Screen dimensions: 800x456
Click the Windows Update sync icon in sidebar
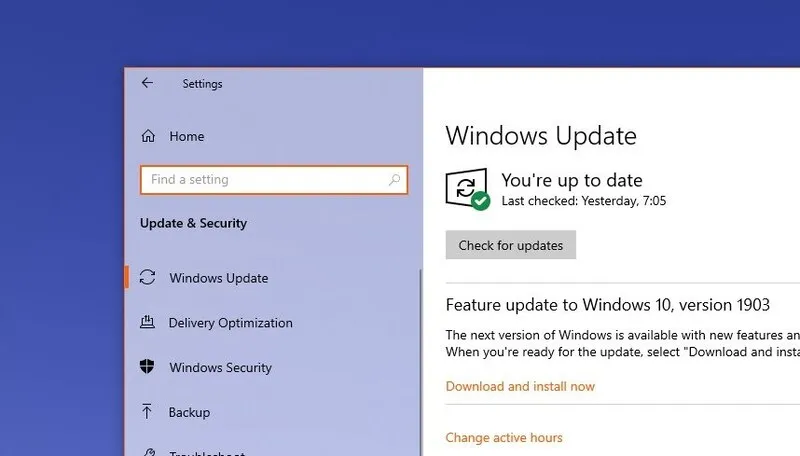pos(148,278)
